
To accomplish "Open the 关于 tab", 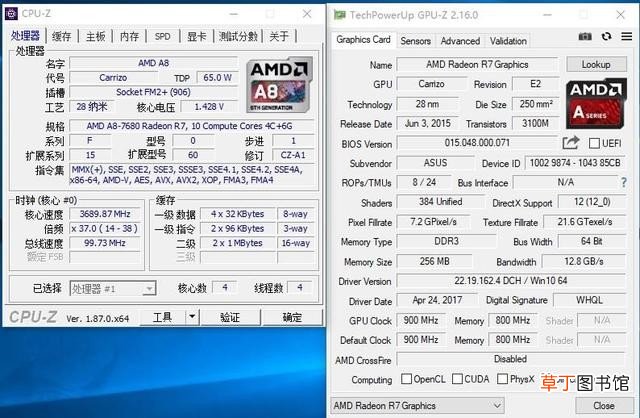I will click(279, 36).
